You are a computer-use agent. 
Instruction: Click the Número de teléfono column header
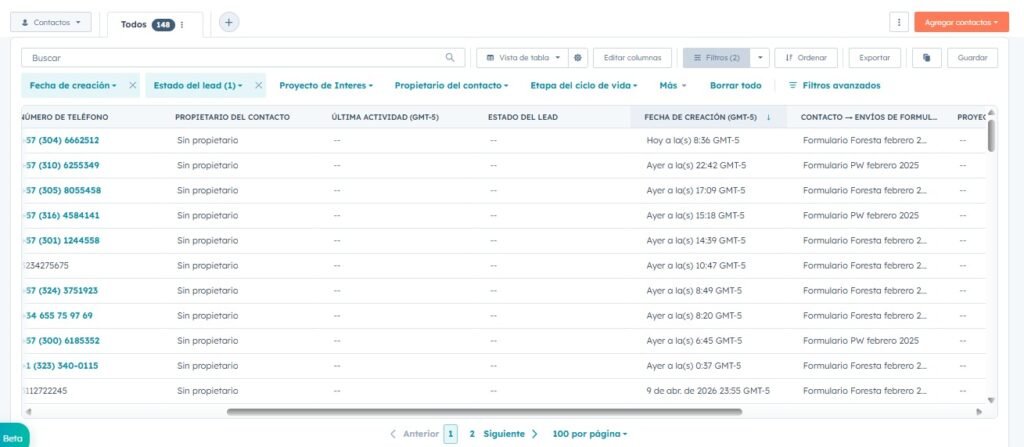tap(65, 117)
